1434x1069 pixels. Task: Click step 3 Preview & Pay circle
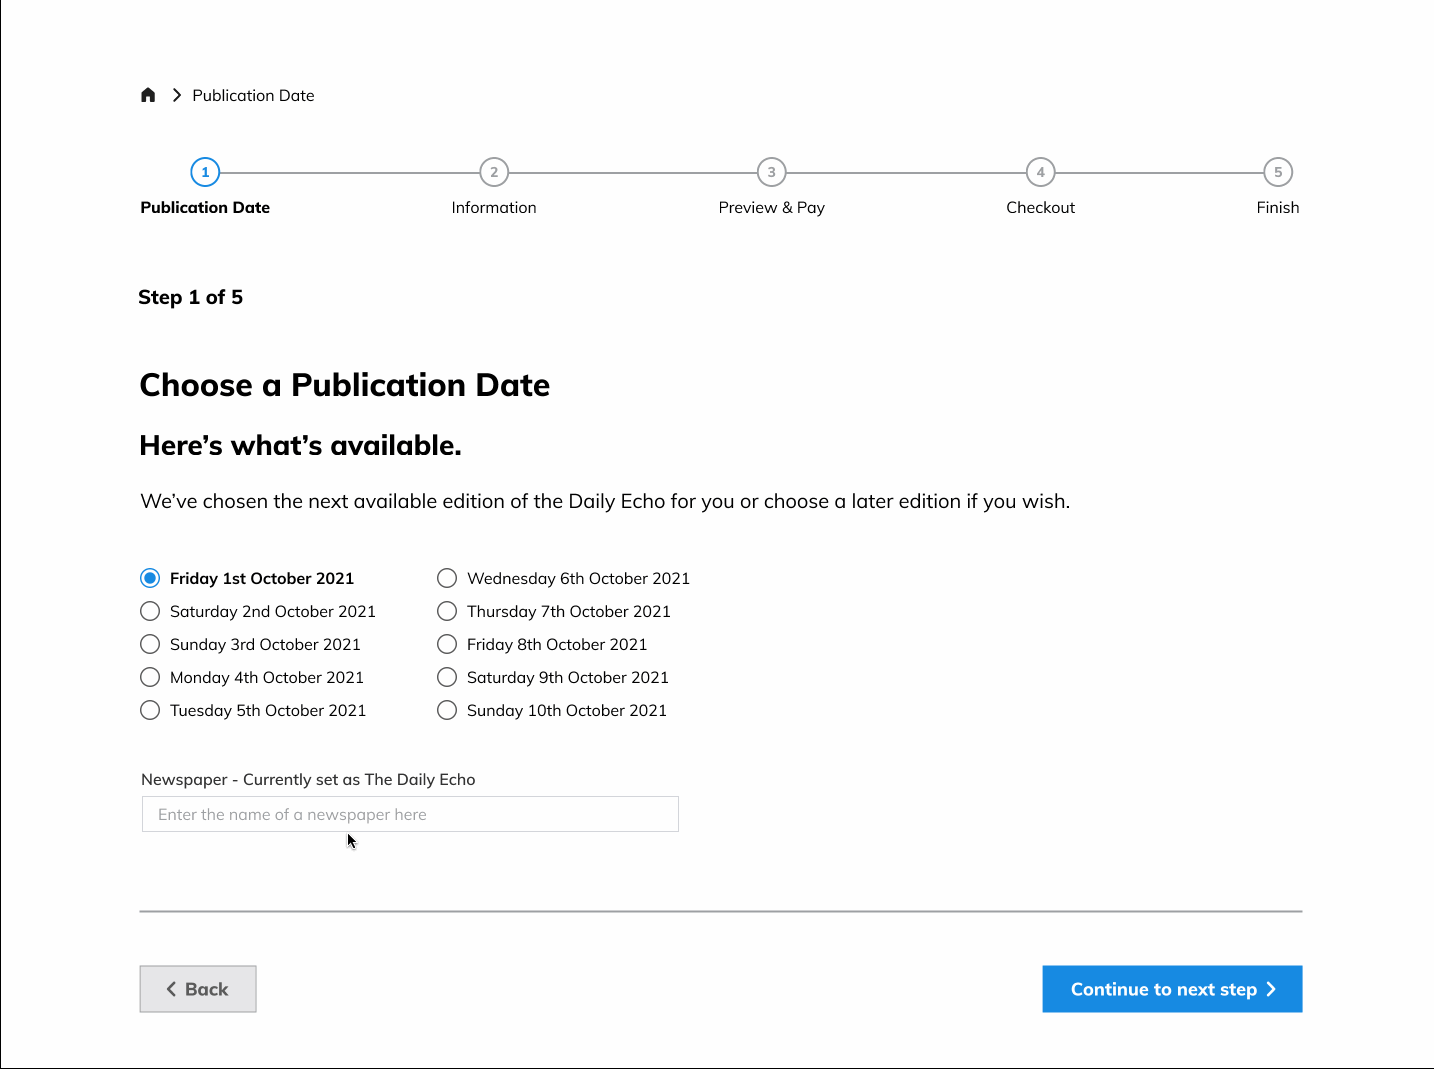pos(771,172)
